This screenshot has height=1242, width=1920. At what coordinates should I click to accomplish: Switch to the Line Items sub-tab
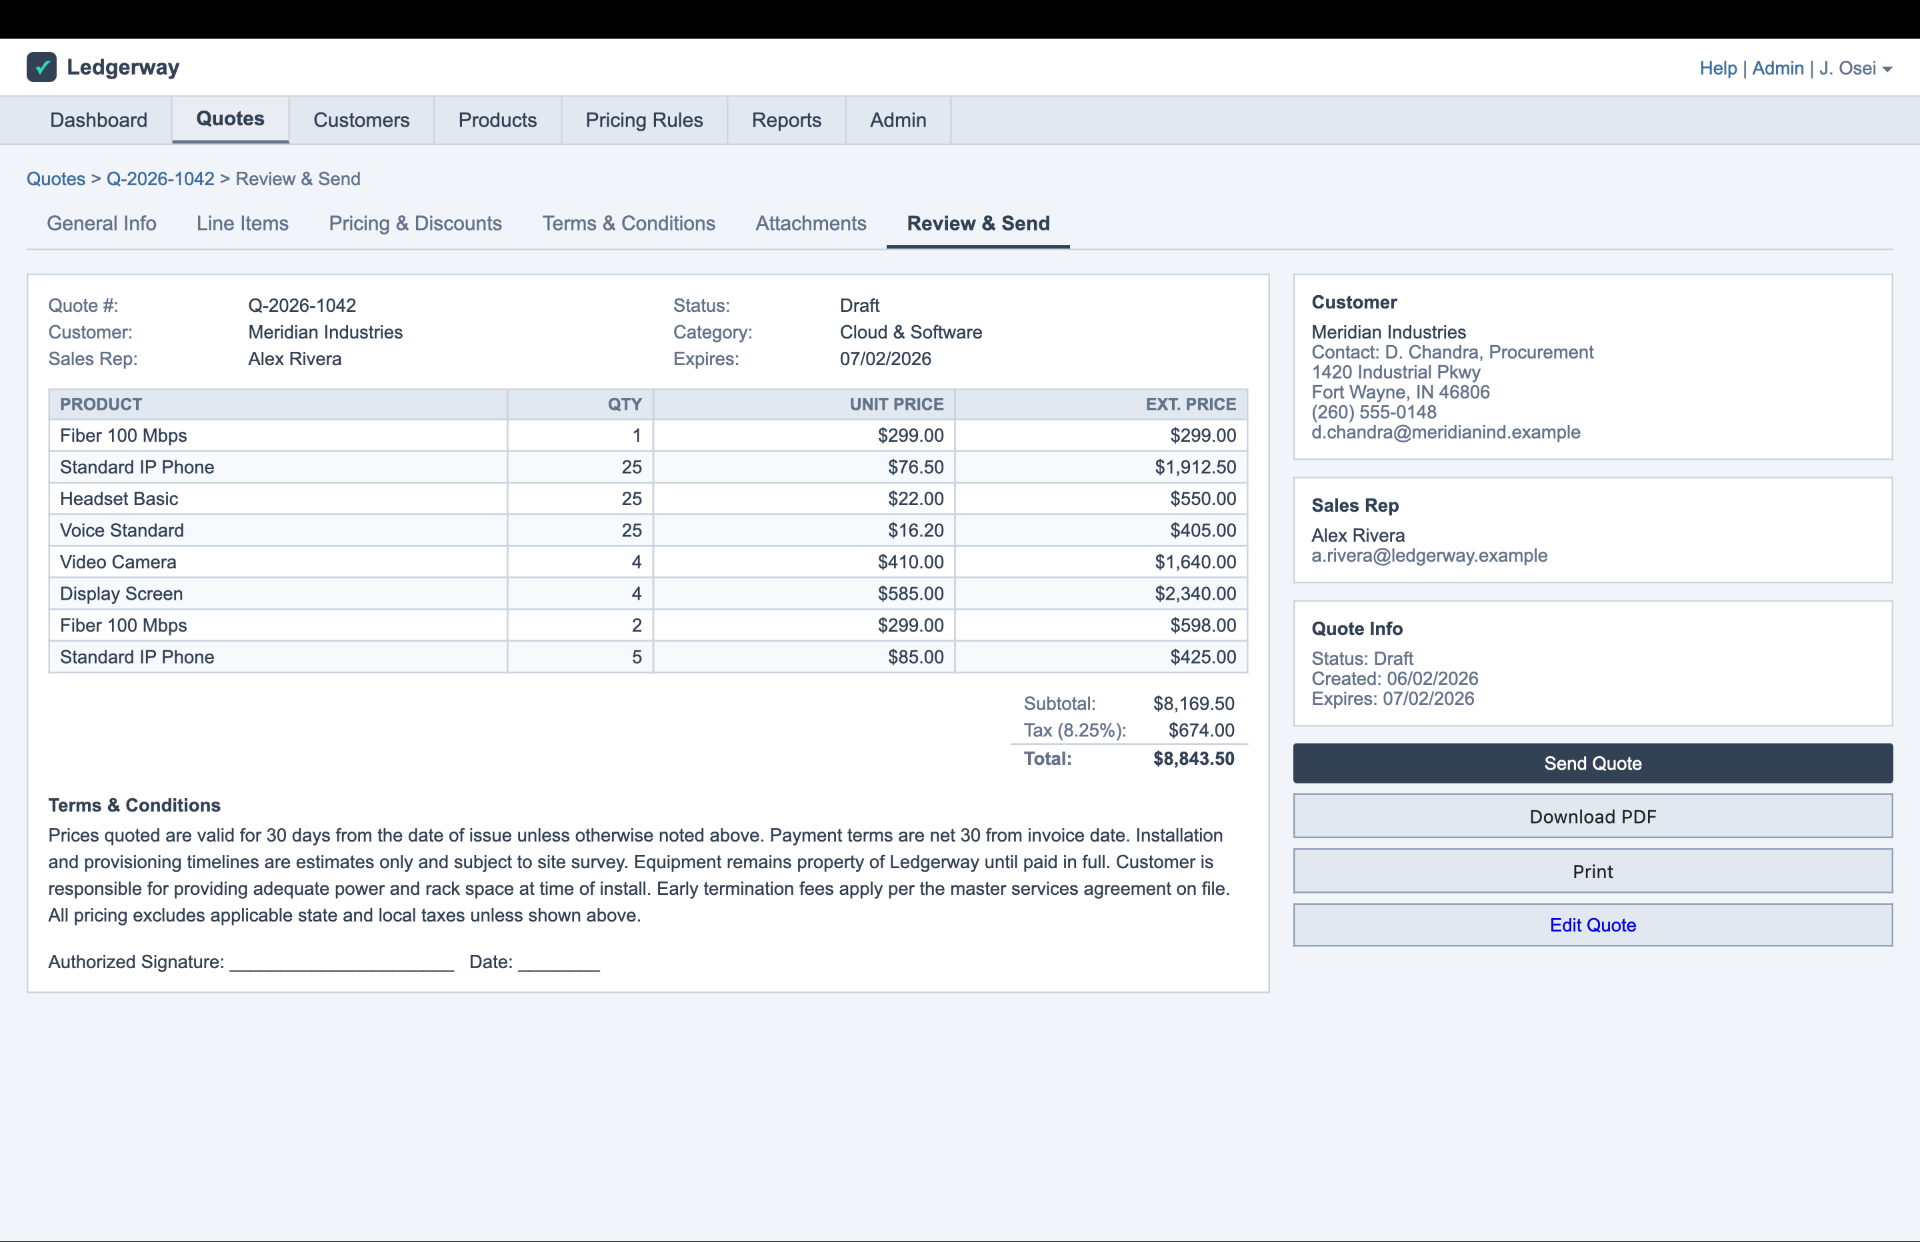tap(243, 223)
